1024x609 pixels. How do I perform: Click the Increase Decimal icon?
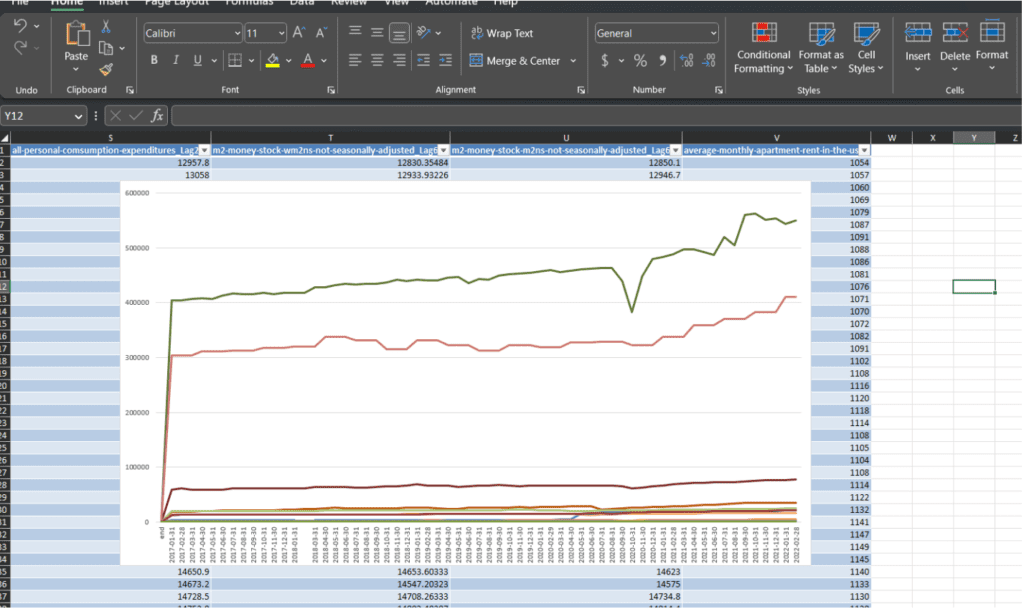[686, 61]
